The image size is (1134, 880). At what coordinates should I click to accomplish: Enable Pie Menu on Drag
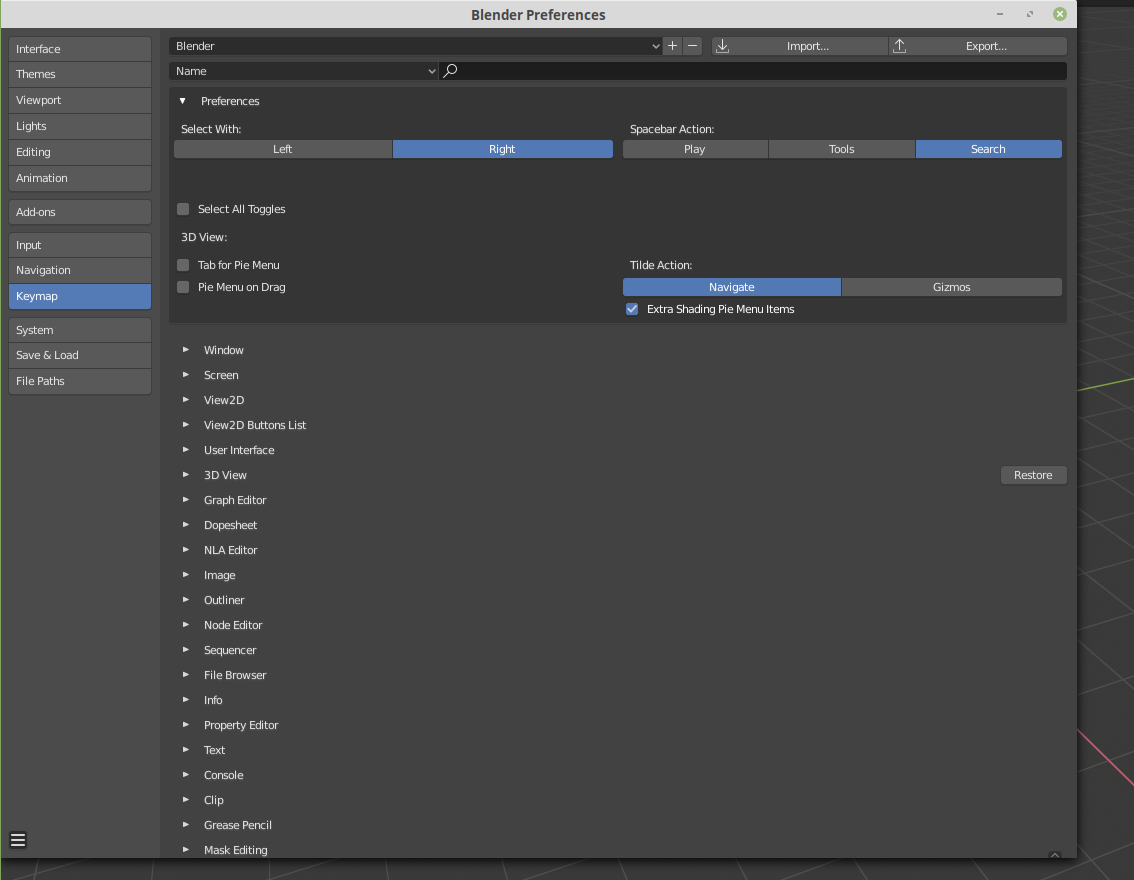tap(183, 287)
